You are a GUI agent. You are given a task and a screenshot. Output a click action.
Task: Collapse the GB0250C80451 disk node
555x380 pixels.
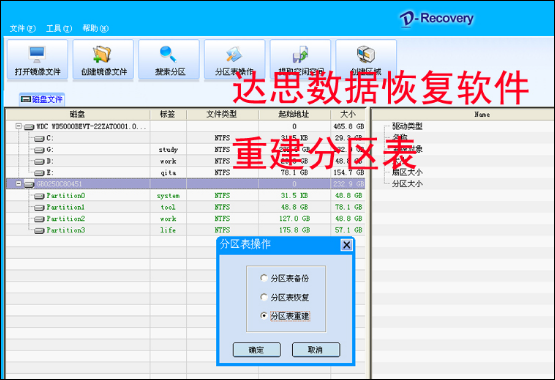(18, 184)
